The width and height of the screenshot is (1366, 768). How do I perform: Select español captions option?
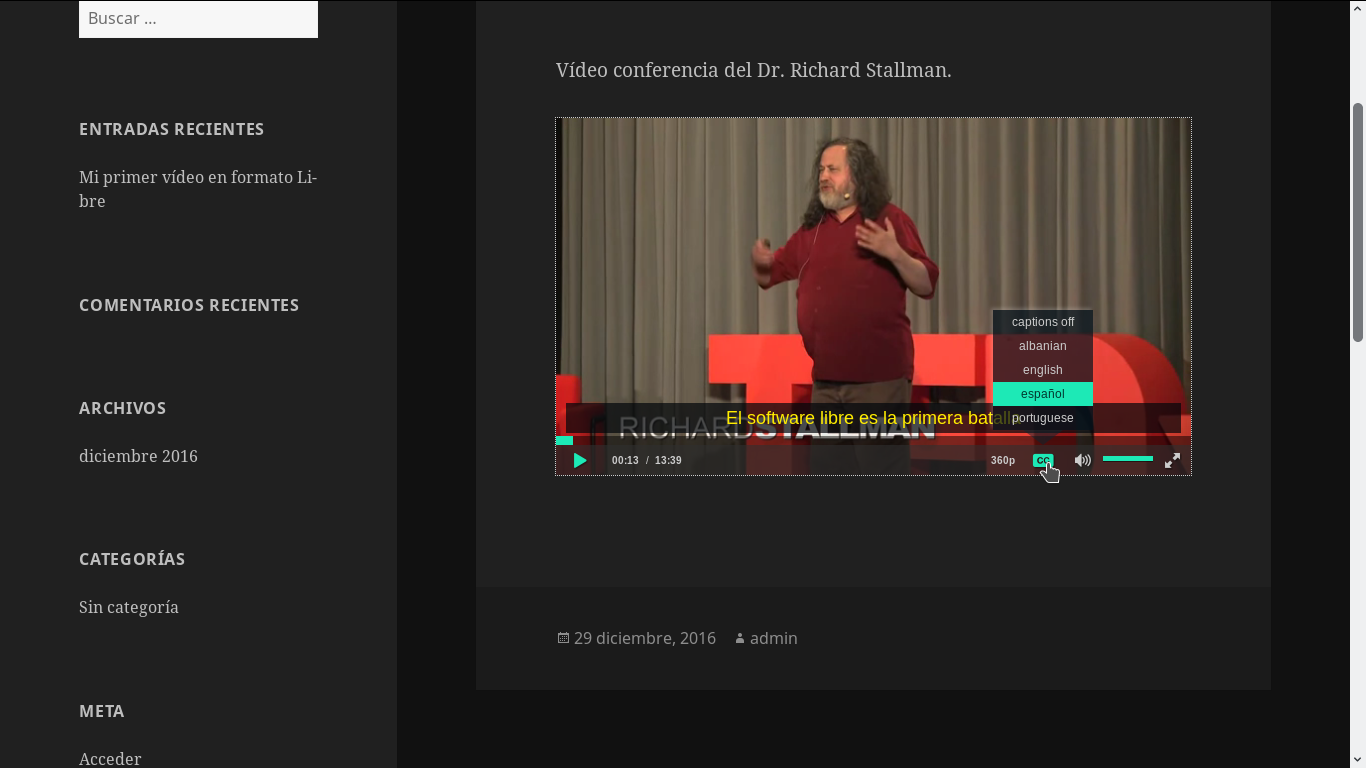(1043, 394)
